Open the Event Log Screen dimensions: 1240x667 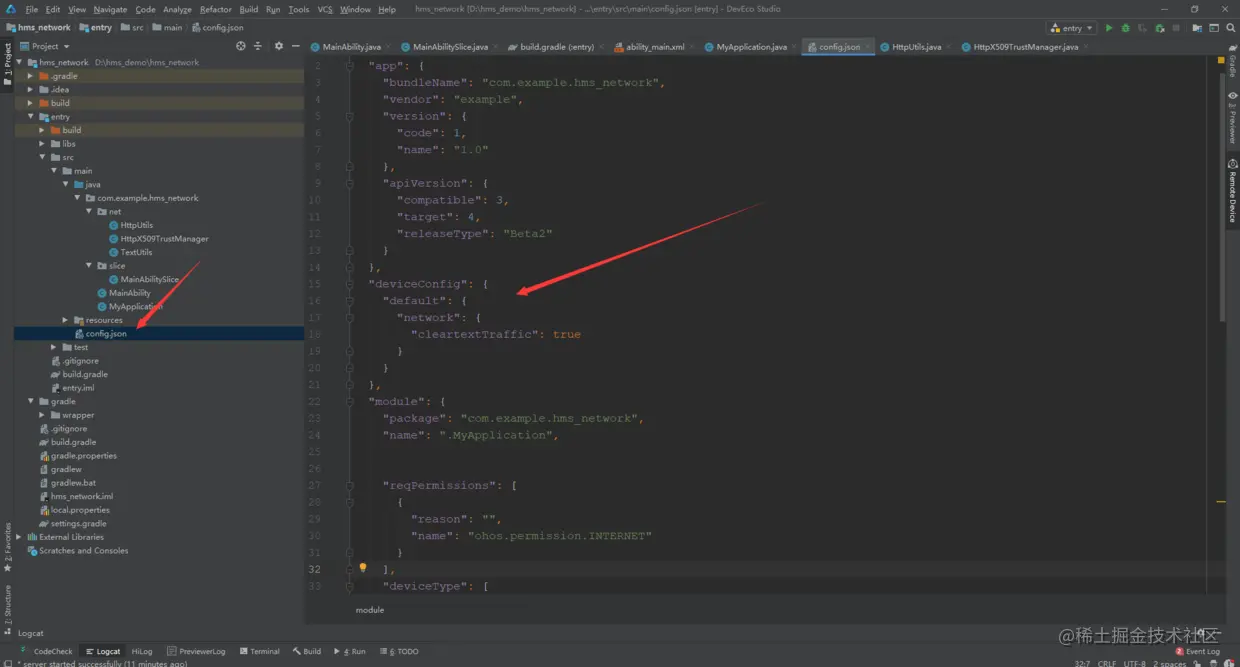tap(1197, 651)
